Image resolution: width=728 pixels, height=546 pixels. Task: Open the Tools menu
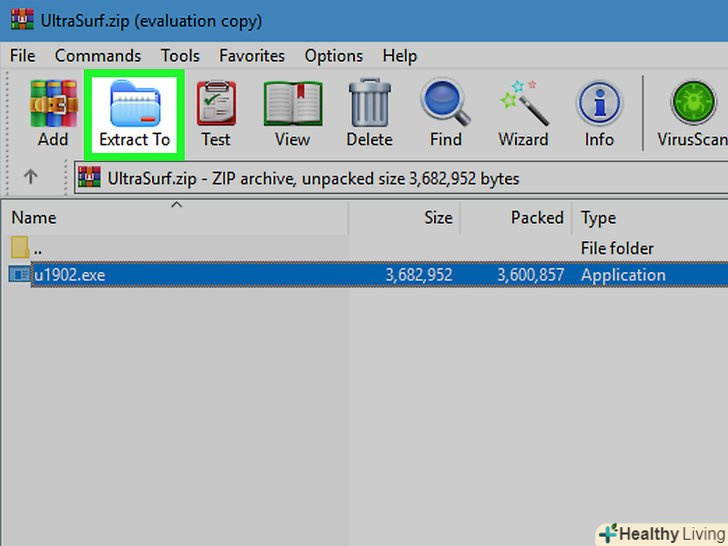180,56
